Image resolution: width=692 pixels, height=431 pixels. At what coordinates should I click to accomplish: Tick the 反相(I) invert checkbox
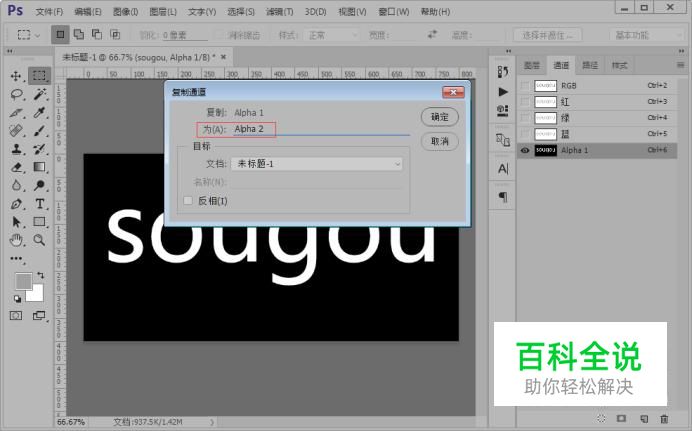pyautogui.click(x=188, y=201)
